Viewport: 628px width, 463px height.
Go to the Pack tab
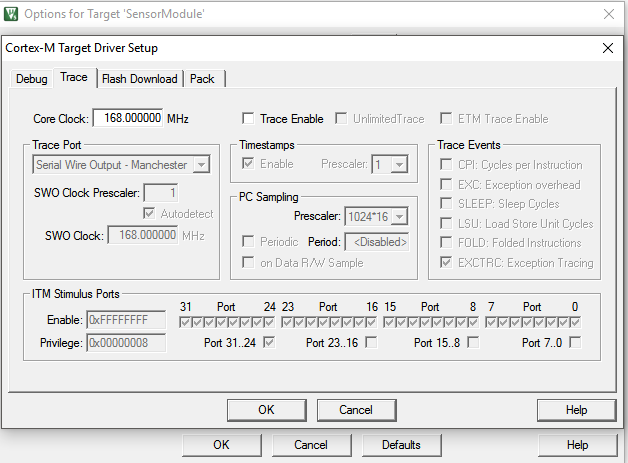pos(202,79)
